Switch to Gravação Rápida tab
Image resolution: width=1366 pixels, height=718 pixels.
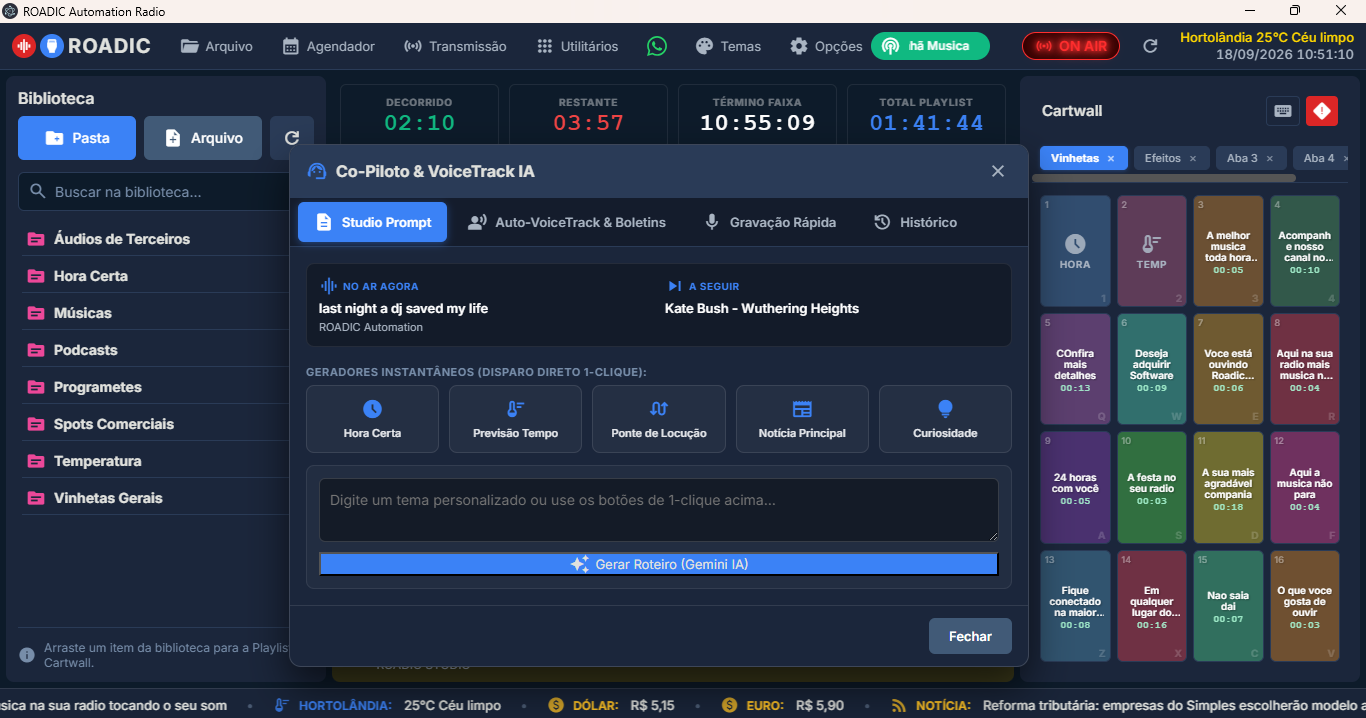pos(770,222)
